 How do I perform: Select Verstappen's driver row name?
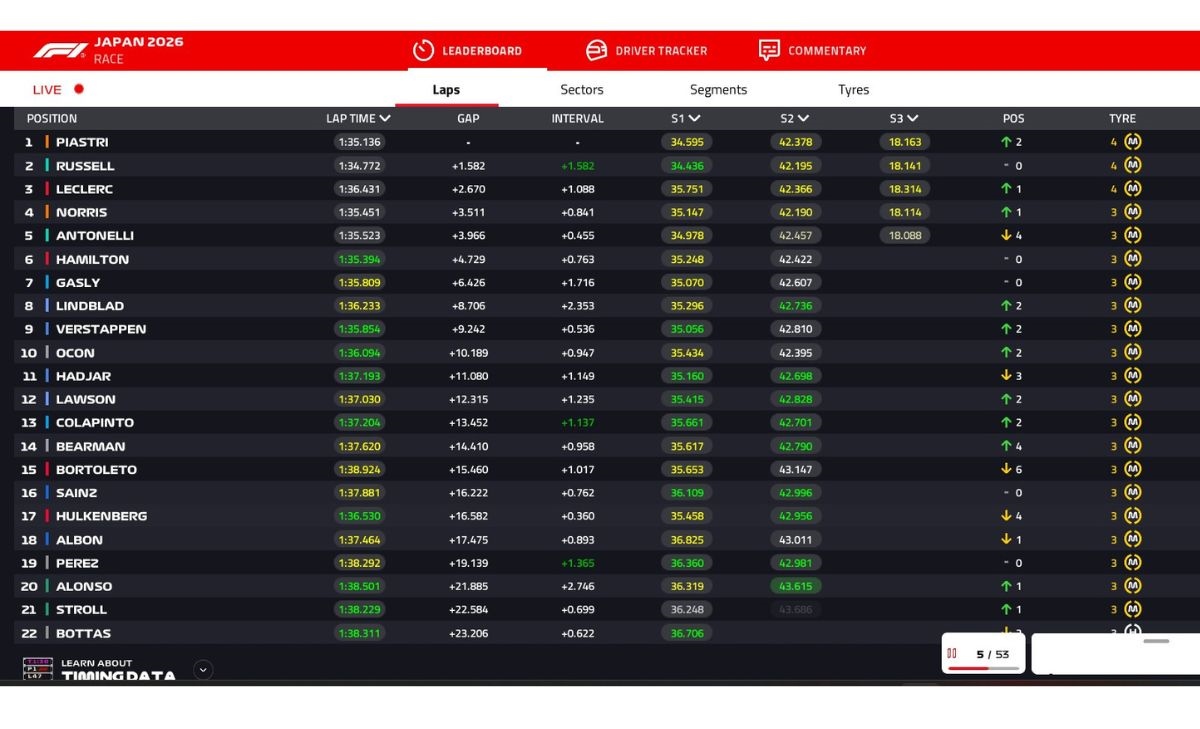(101, 329)
